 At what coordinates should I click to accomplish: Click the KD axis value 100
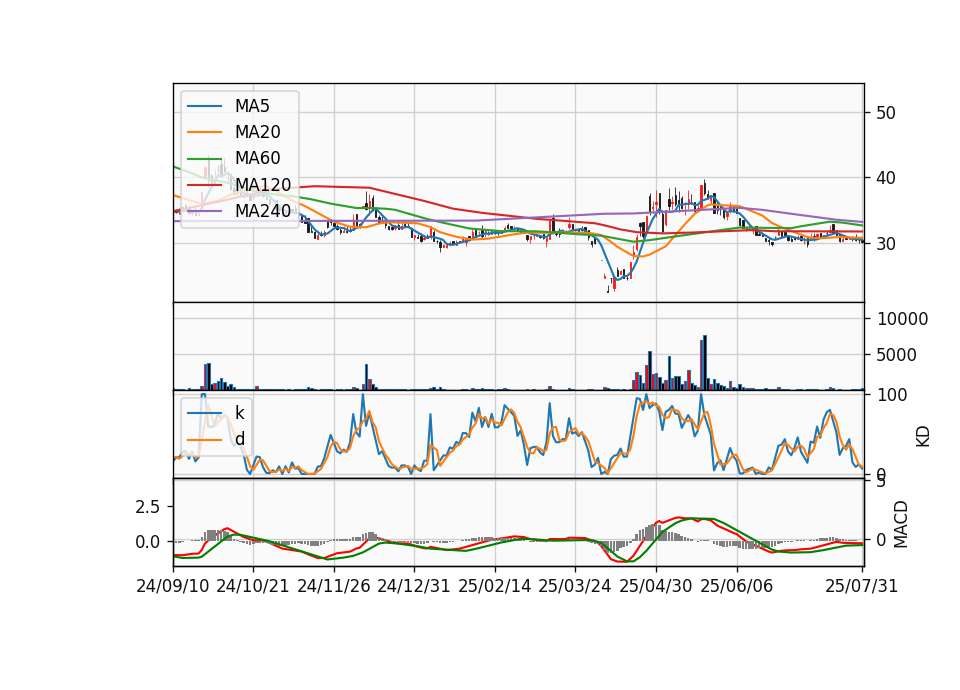click(x=892, y=395)
